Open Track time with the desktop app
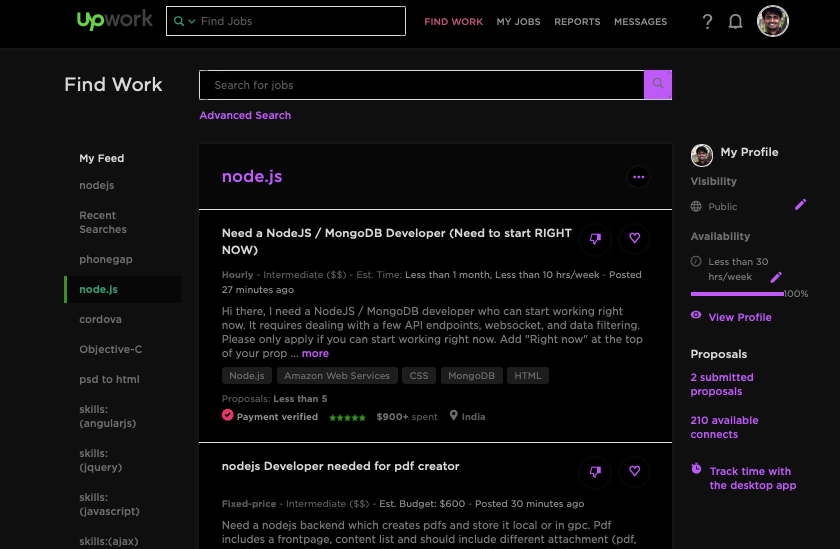 pyautogui.click(x=753, y=478)
